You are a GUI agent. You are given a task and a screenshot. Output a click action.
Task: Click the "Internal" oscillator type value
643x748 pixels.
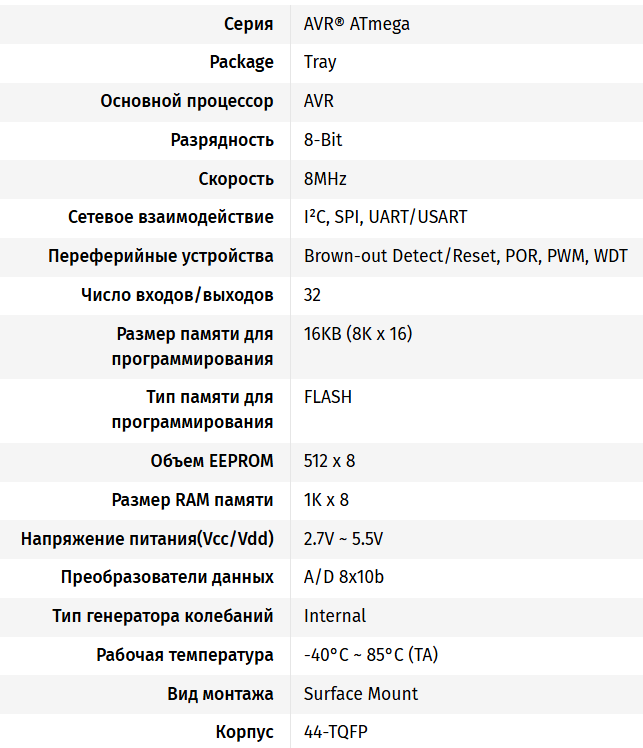tap(335, 616)
